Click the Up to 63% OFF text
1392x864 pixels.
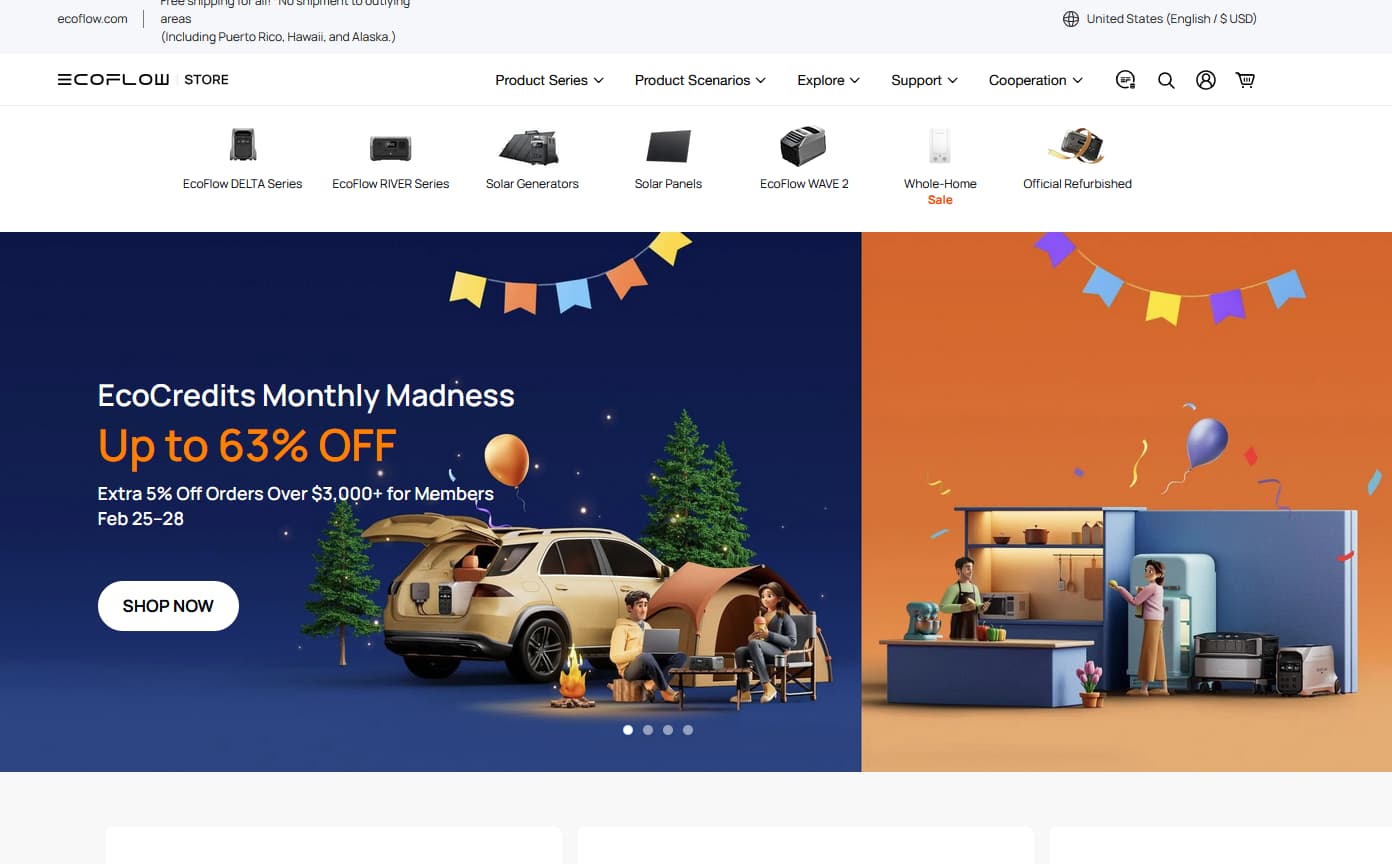(247, 446)
